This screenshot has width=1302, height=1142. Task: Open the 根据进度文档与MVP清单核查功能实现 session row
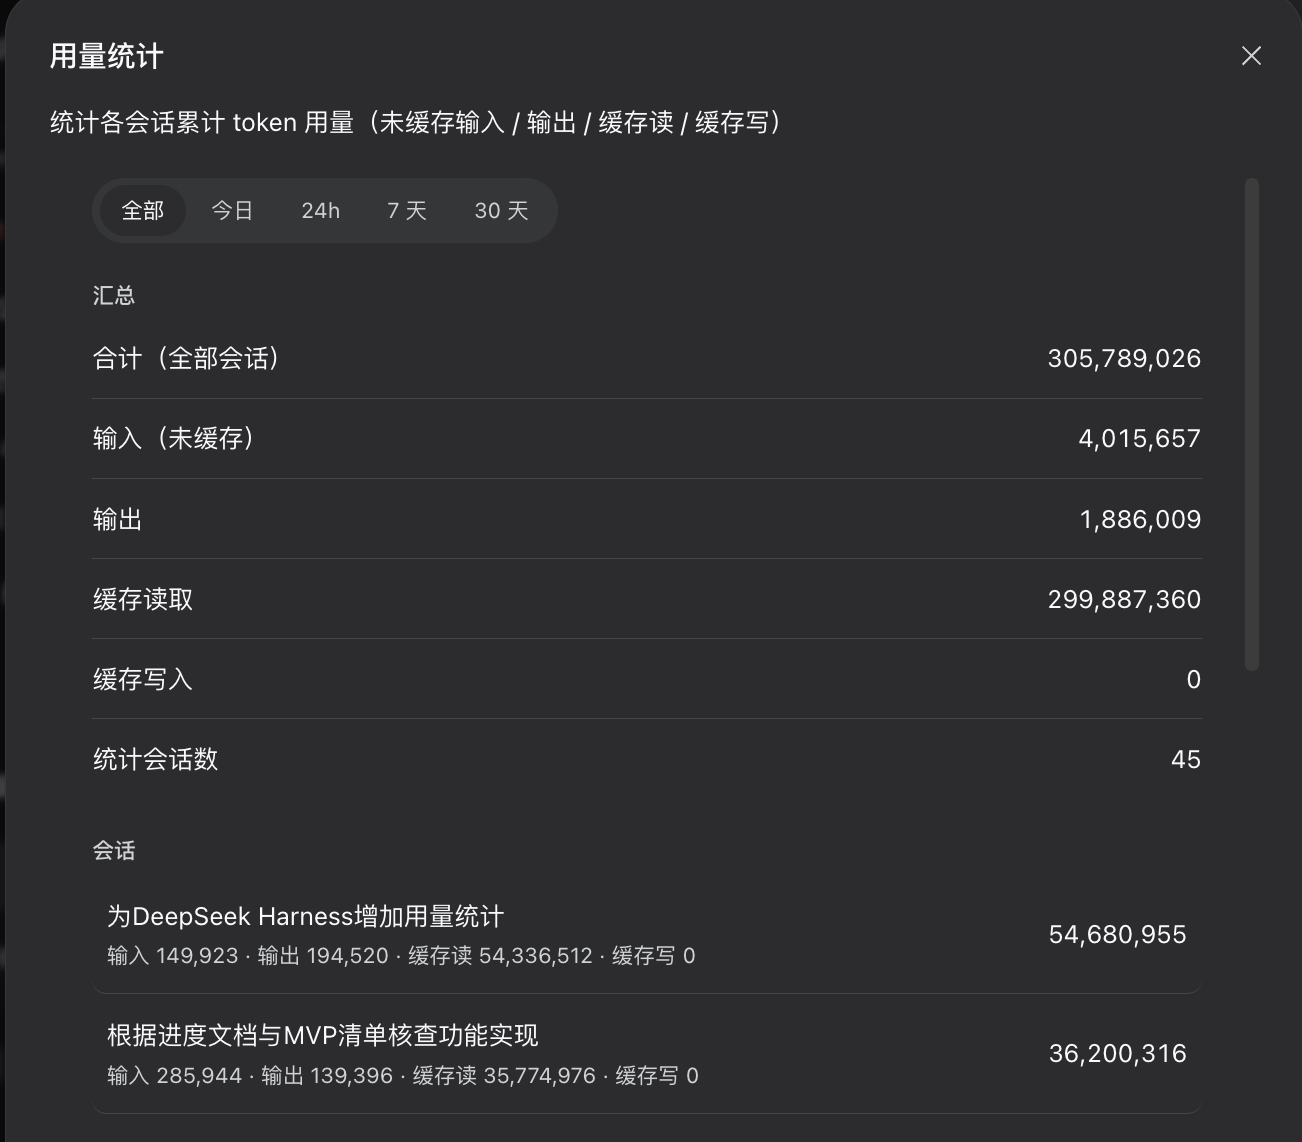click(647, 1054)
